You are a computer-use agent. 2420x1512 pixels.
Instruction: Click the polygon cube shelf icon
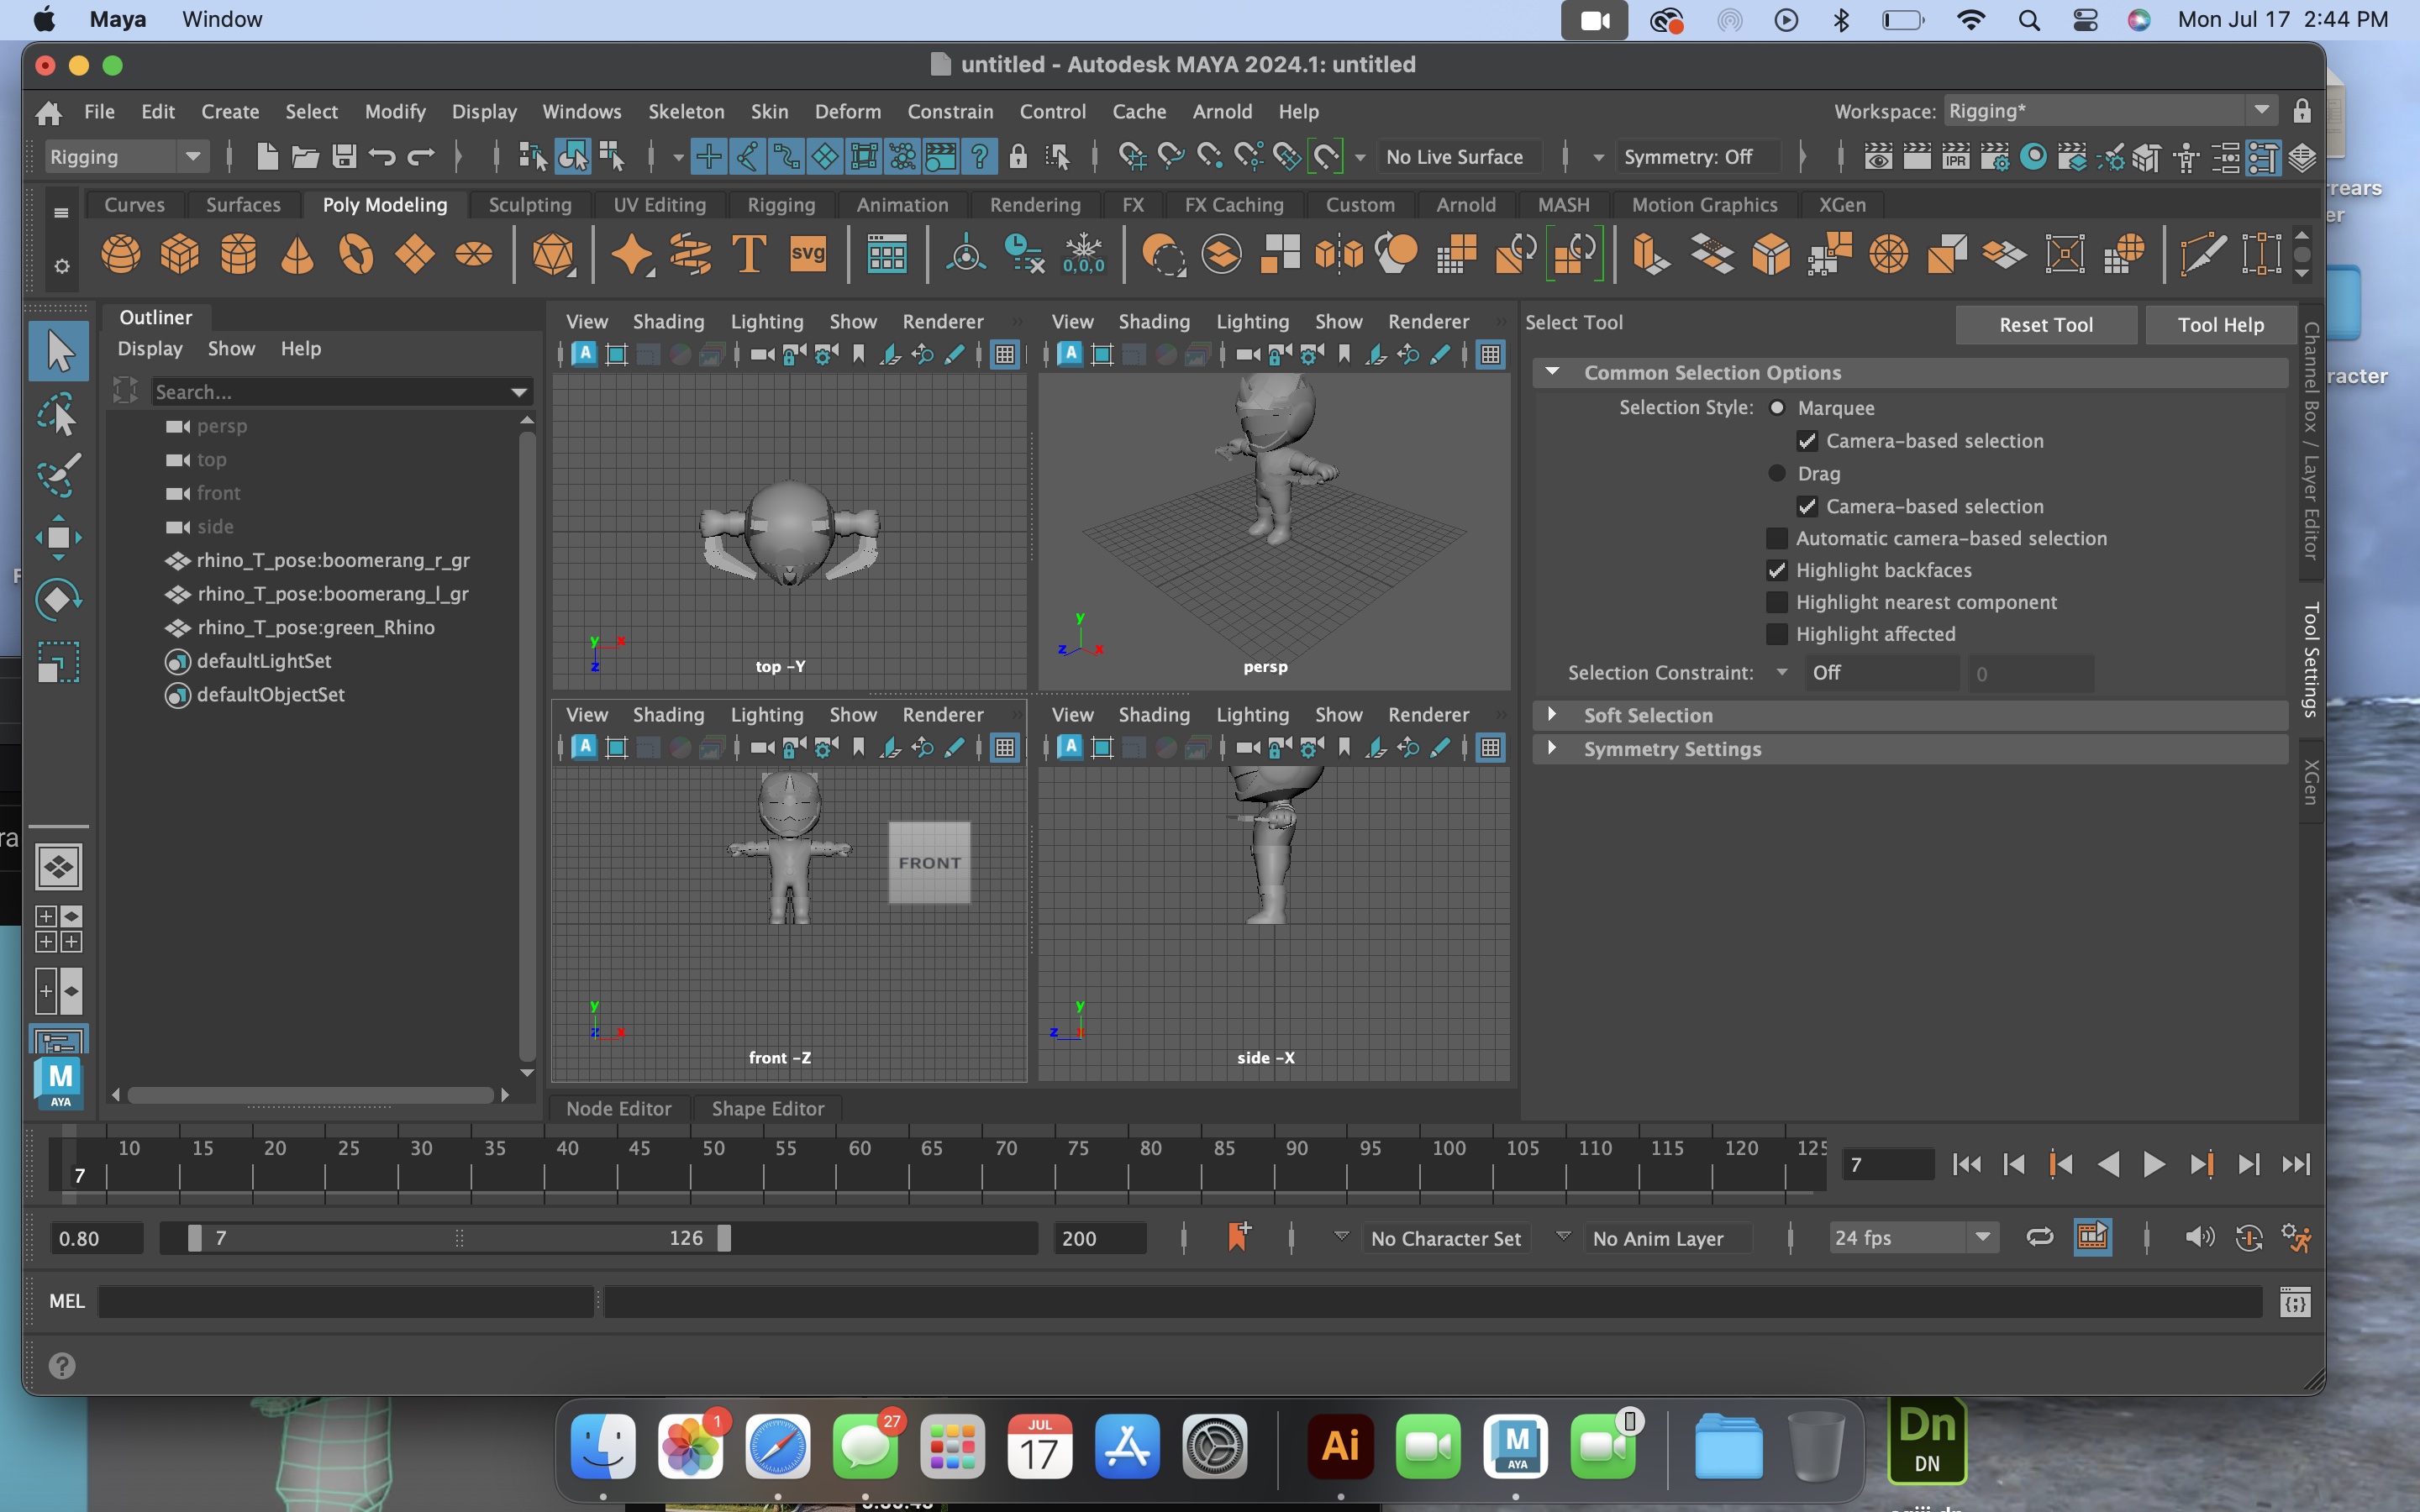[180, 255]
